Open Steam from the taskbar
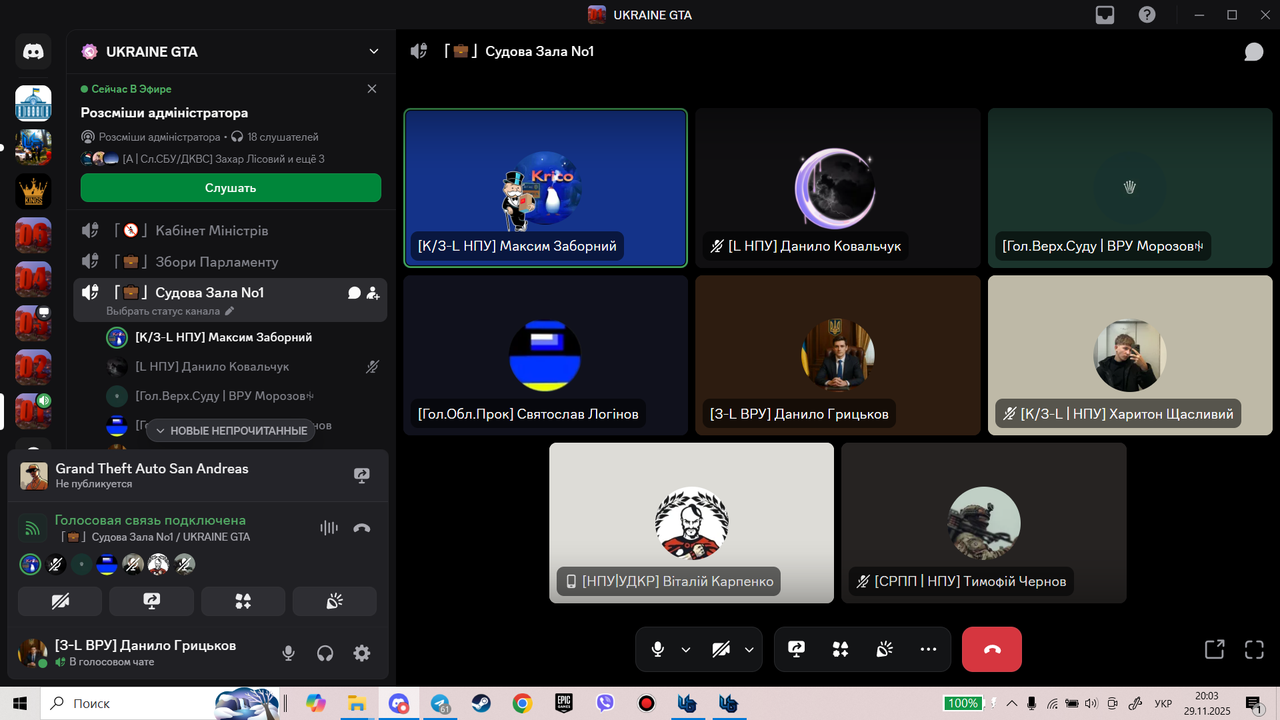Viewport: 1280px width, 720px height. coord(481,704)
